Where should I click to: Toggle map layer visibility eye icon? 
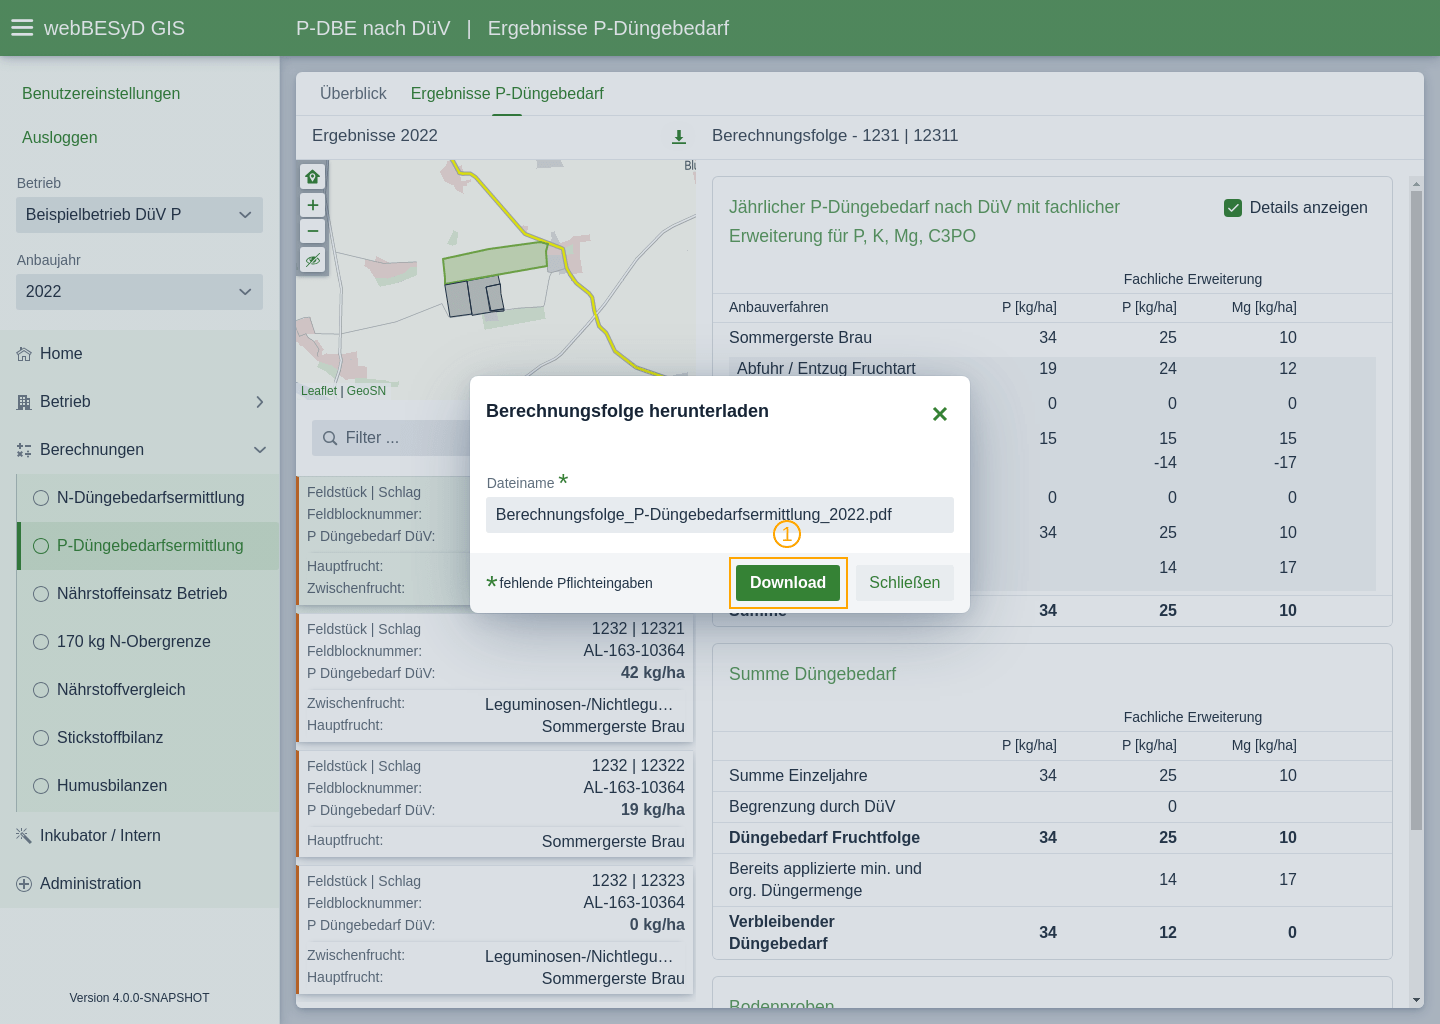313,260
